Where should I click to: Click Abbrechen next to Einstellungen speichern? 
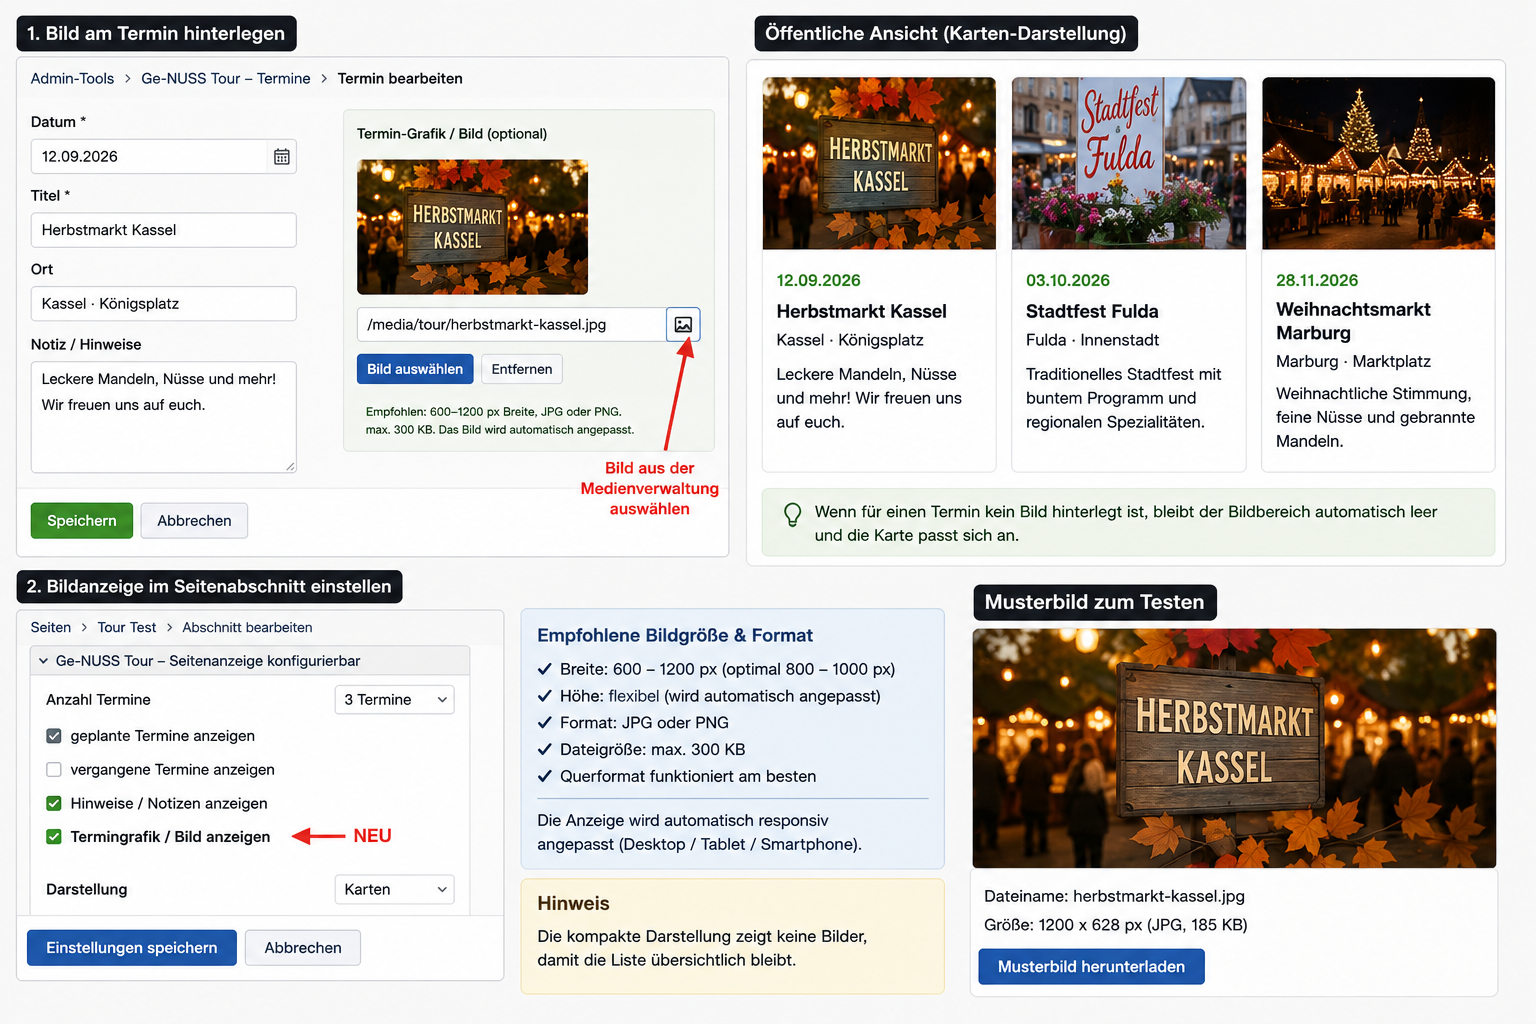(303, 948)
